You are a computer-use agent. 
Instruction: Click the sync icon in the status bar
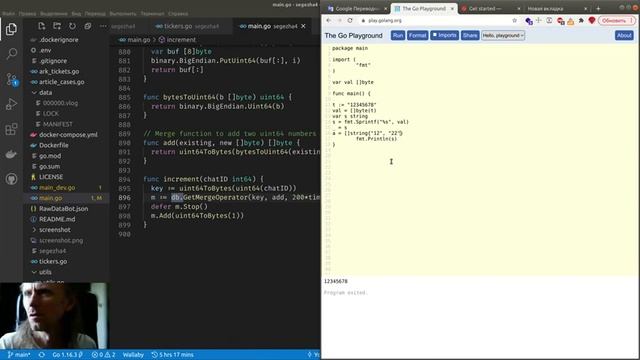pos(42,355)
